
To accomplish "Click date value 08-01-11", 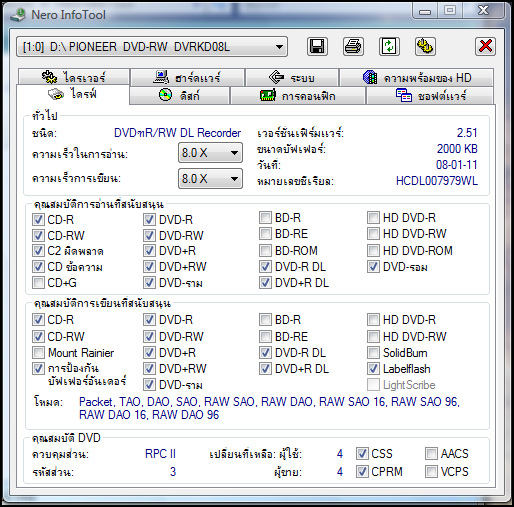I will coord(457,165).
